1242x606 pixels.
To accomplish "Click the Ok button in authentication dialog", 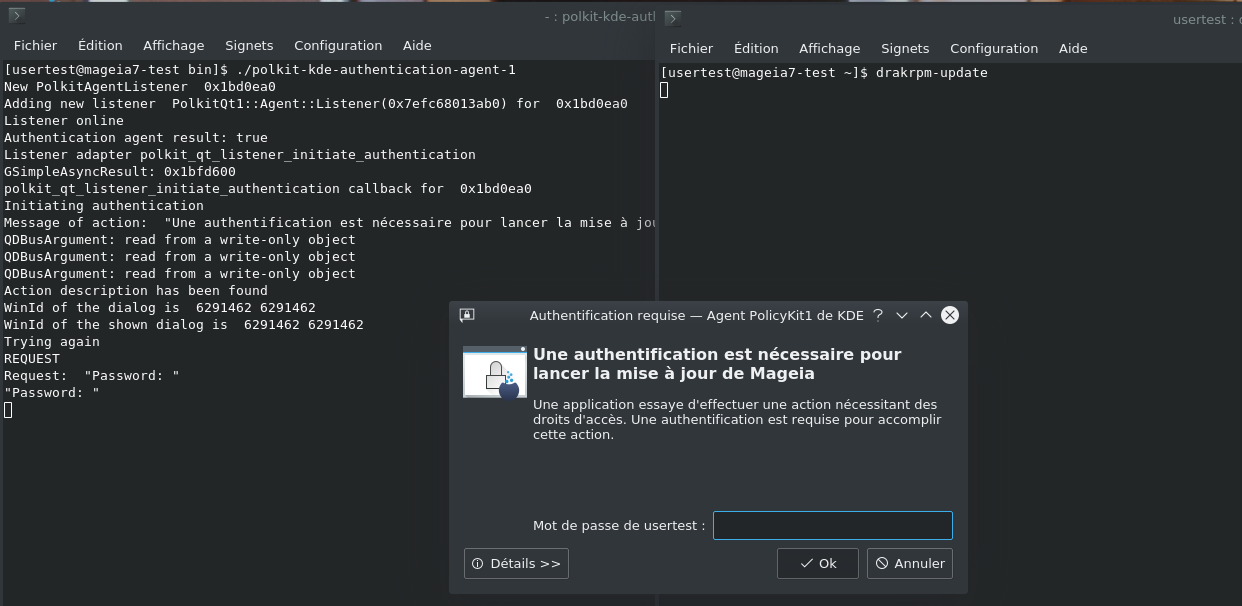I will 818,563.
